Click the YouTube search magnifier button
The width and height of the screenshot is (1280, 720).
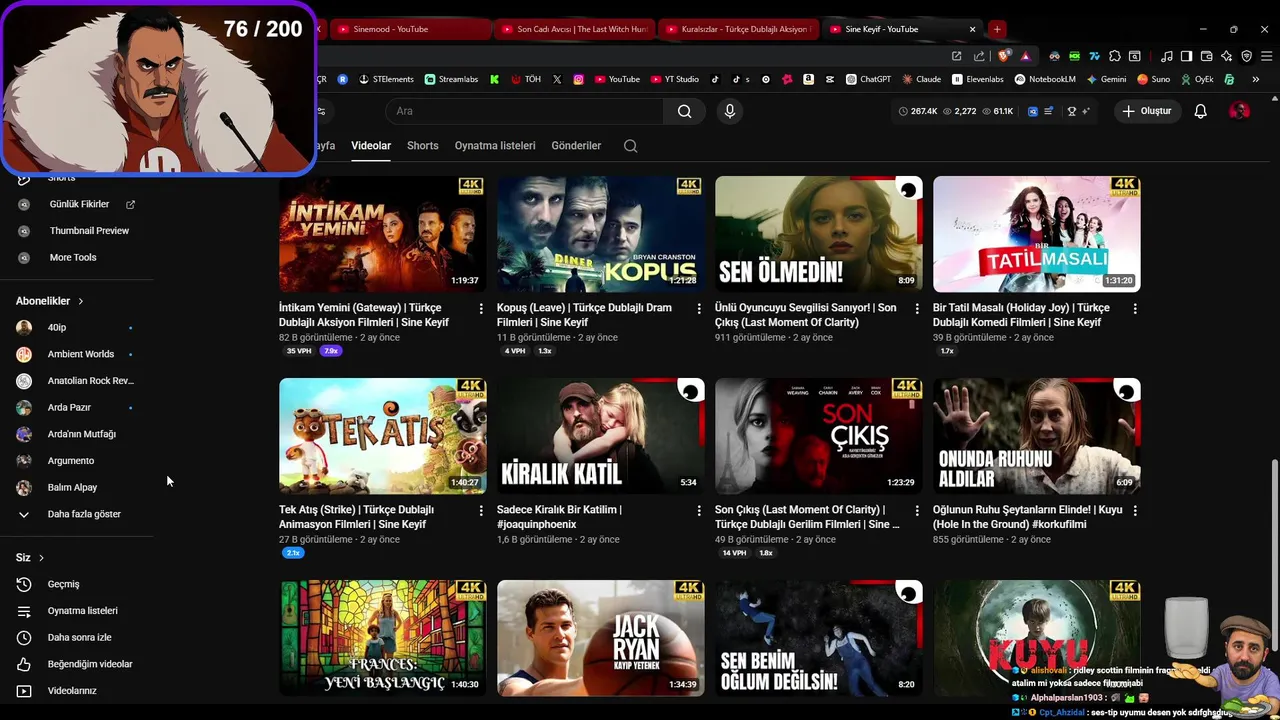684,111
